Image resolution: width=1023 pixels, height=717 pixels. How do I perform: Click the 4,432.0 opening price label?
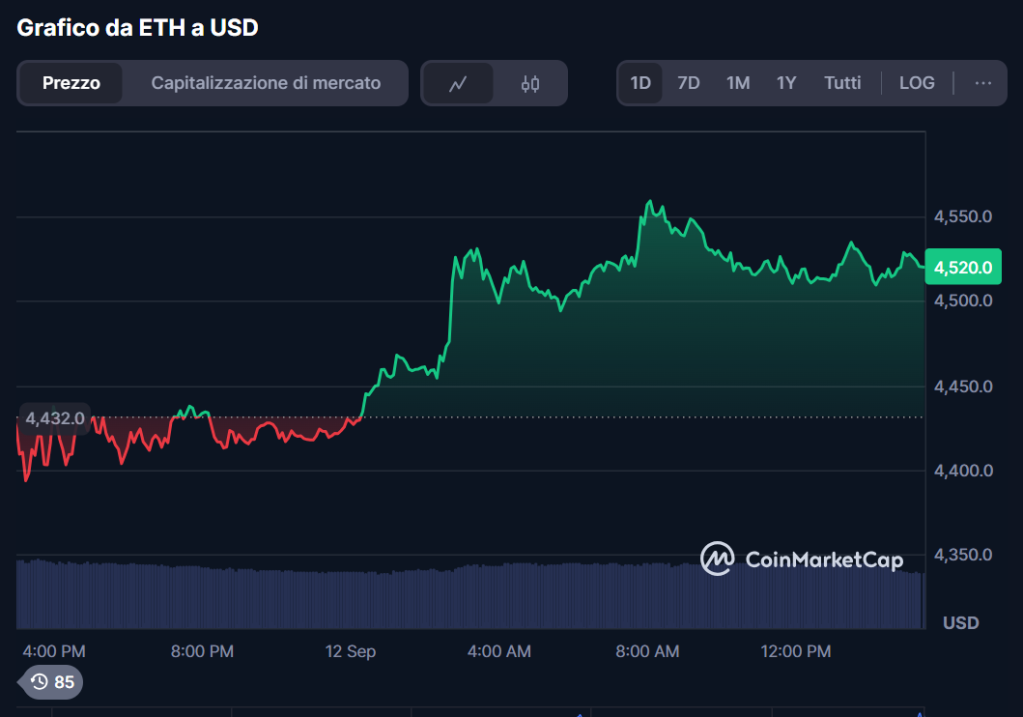pyautogui.click(x=54, y=418)
